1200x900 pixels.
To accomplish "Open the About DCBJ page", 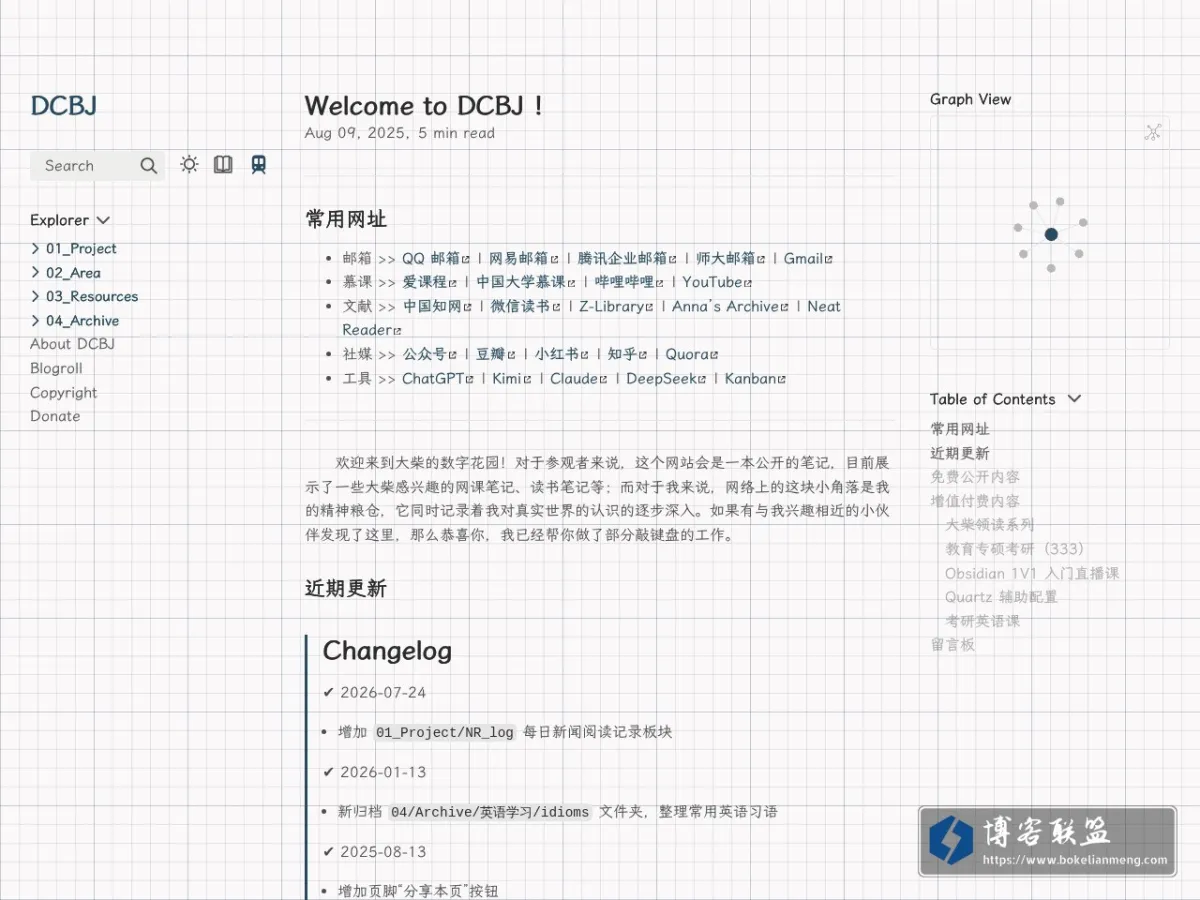I will [72, 344].
